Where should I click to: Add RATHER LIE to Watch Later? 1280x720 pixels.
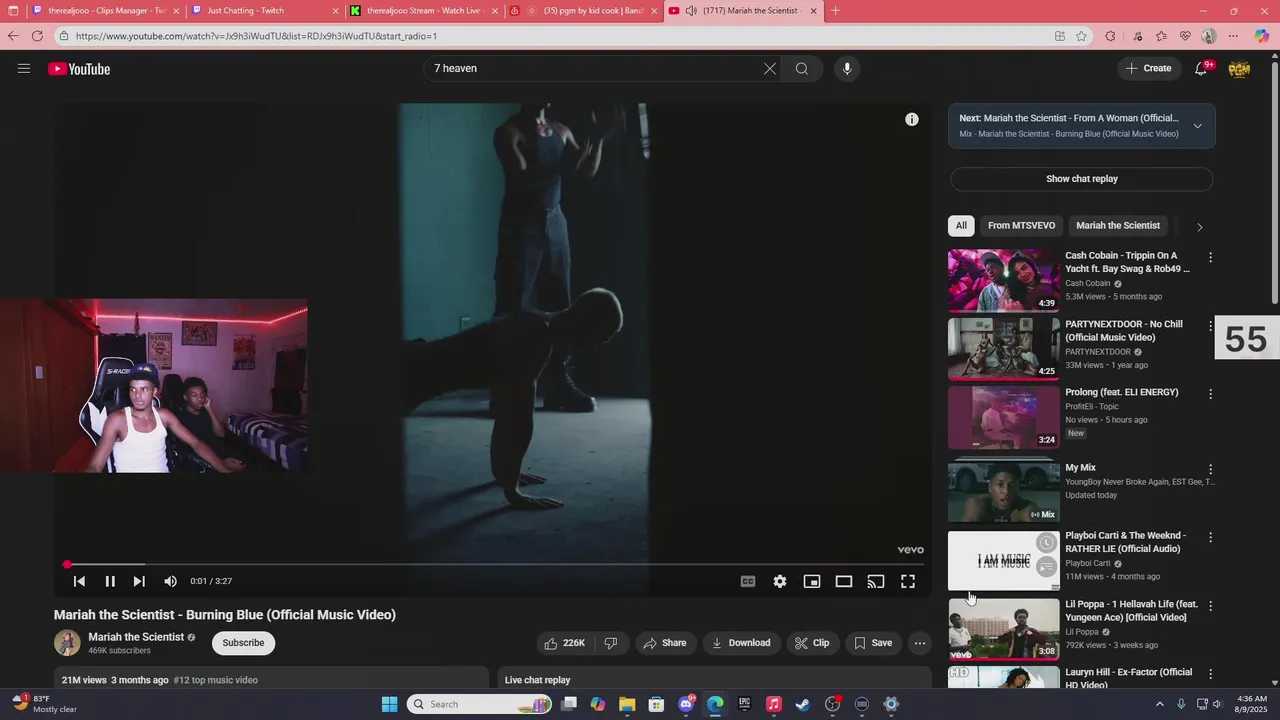pyautogui.click(x=1046, y=543)
